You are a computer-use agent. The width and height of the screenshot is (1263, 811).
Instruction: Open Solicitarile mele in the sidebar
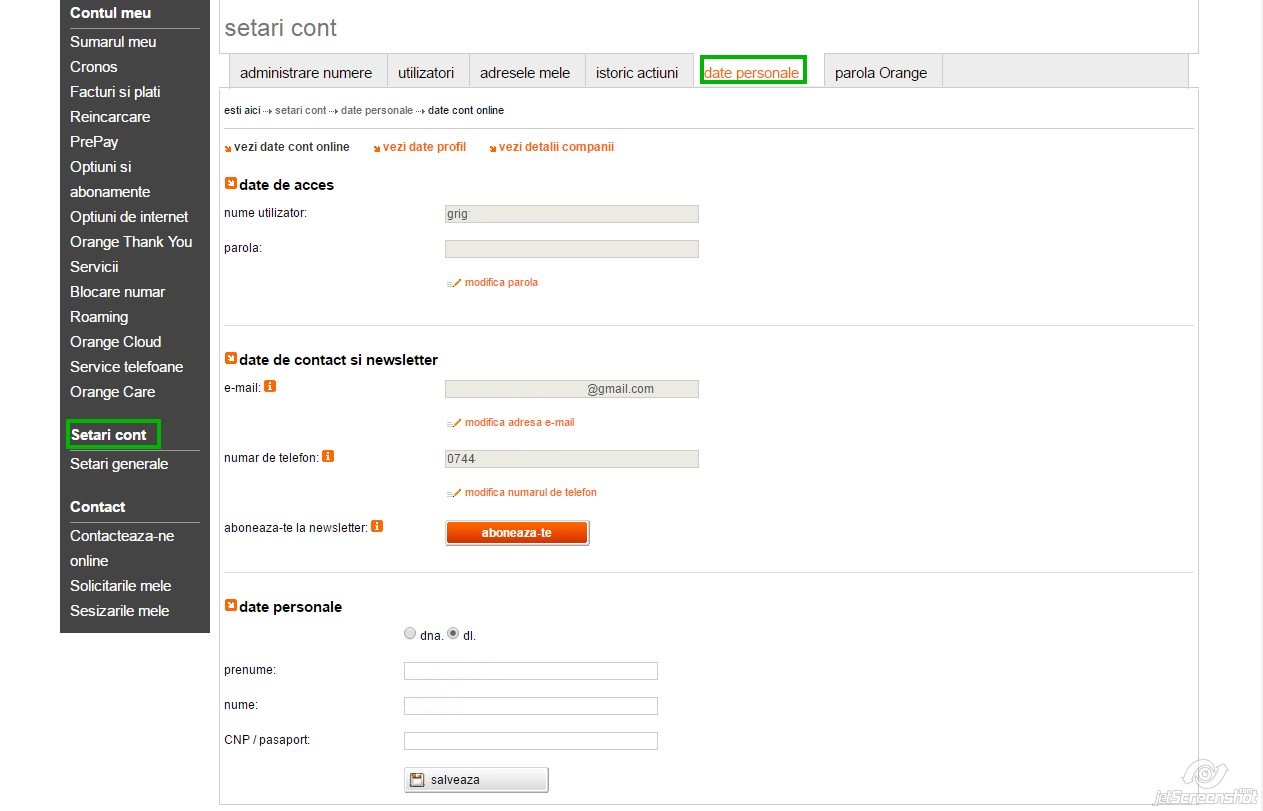(121, 586)
